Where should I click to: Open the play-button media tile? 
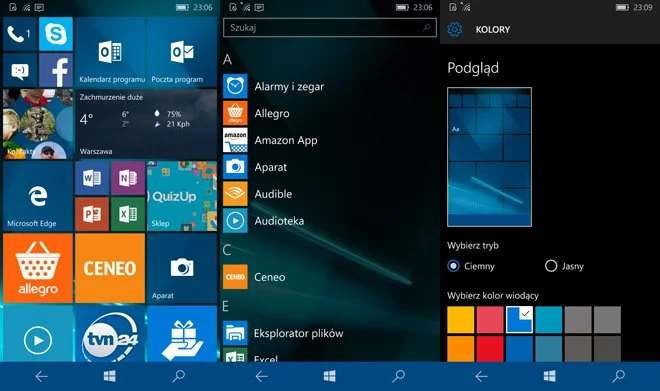pos(38,334)
